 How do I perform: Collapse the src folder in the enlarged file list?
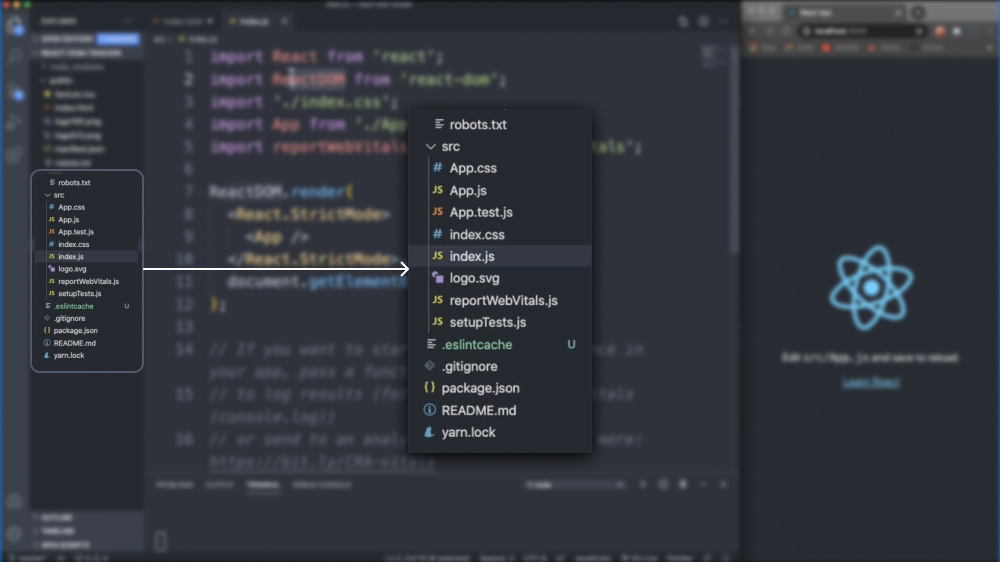tap(432, 147)
